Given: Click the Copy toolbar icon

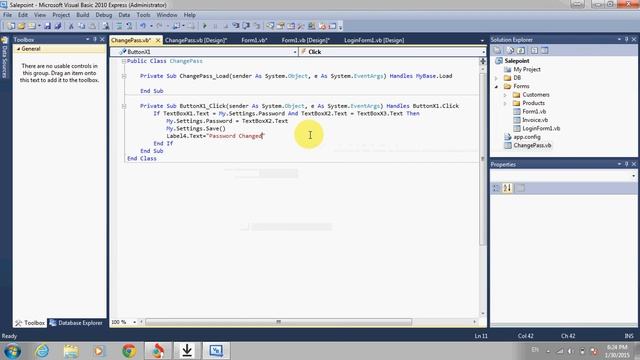Looking at the screenshot, I should pyautogui.click(x=82, y=26).
